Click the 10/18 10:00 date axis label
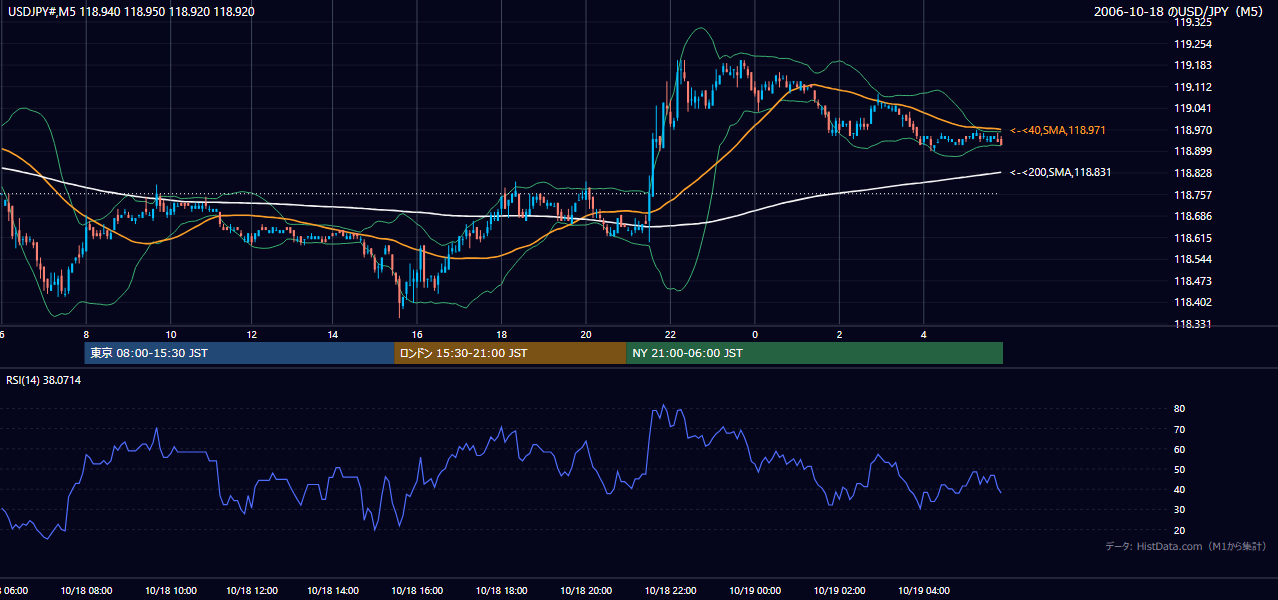 coord(170,591)
